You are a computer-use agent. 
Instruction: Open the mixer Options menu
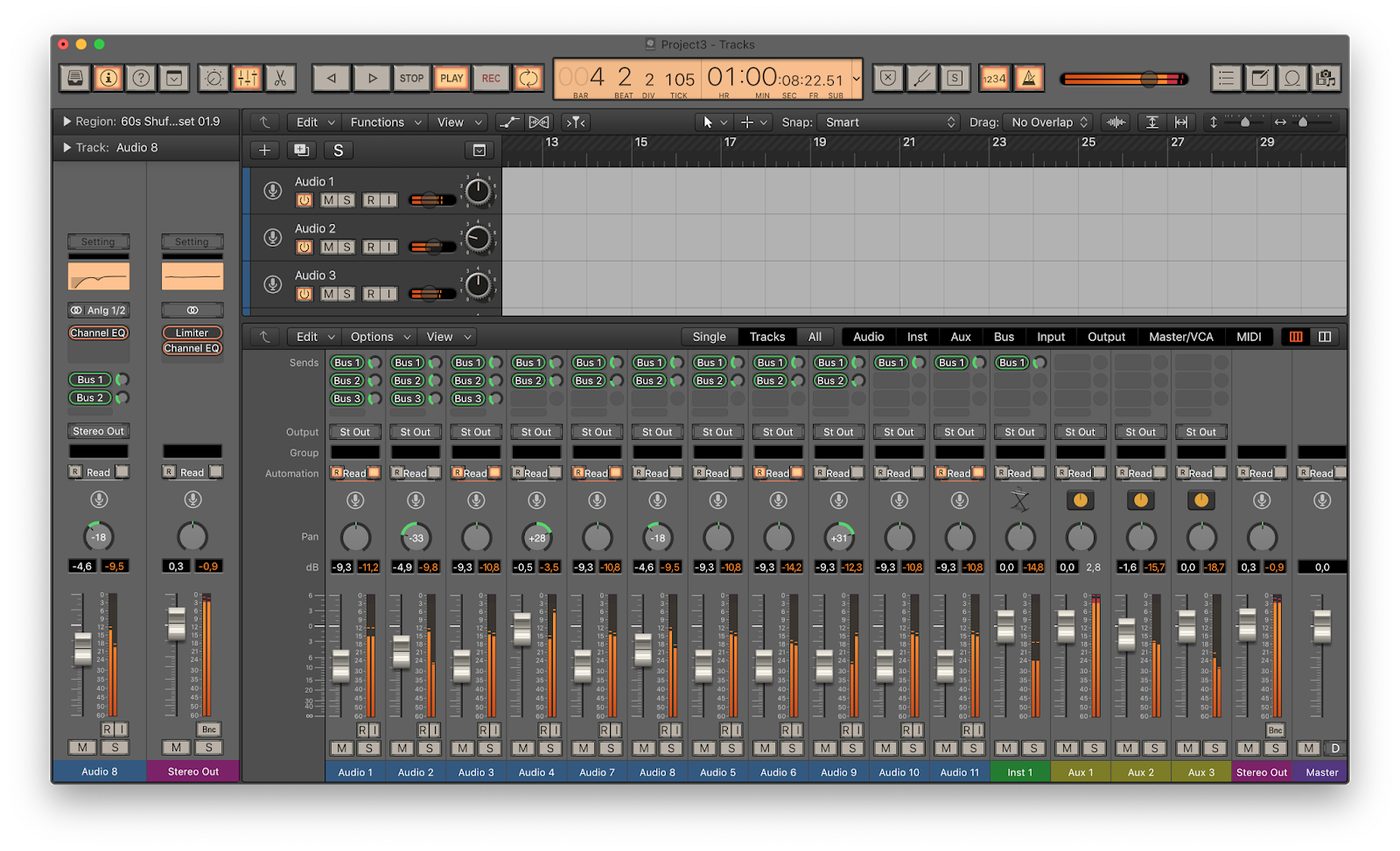[380, 337]
